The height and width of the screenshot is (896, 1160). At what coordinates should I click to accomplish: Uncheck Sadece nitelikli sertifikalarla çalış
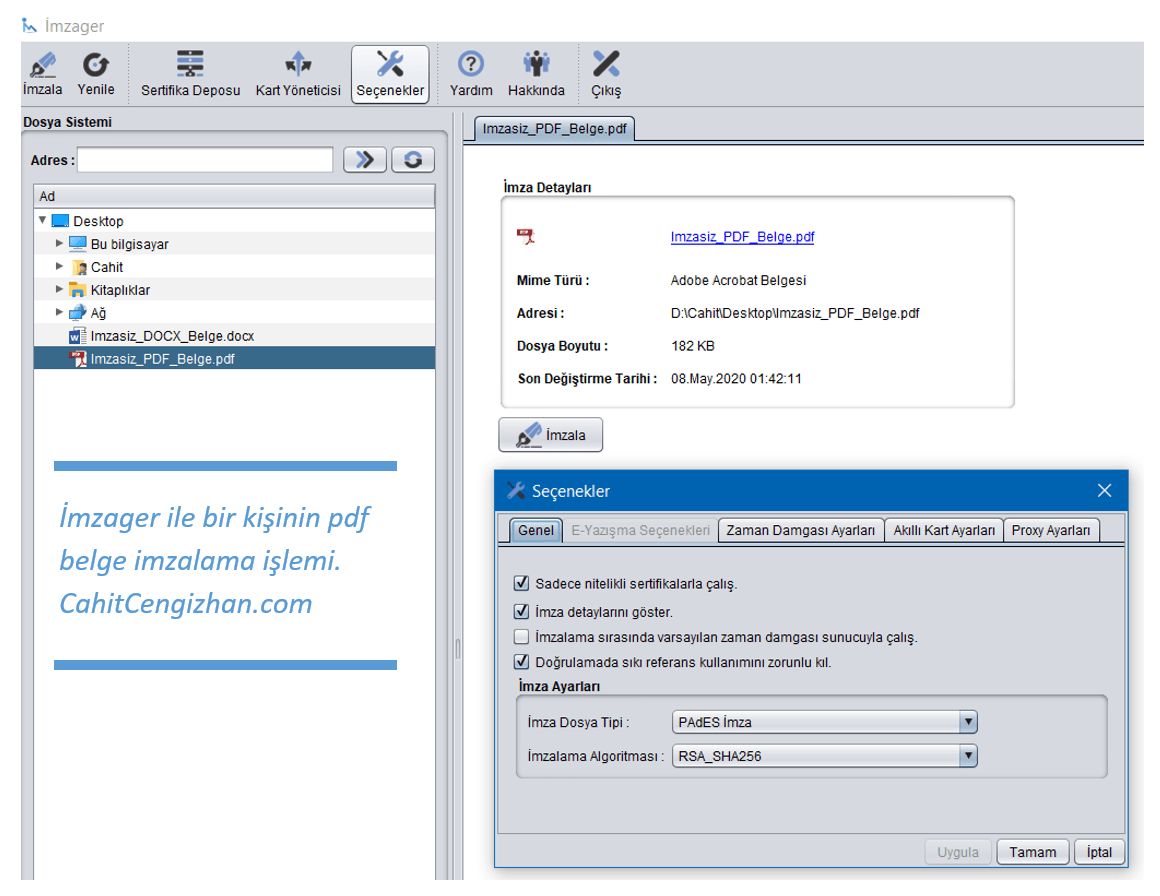520,584
